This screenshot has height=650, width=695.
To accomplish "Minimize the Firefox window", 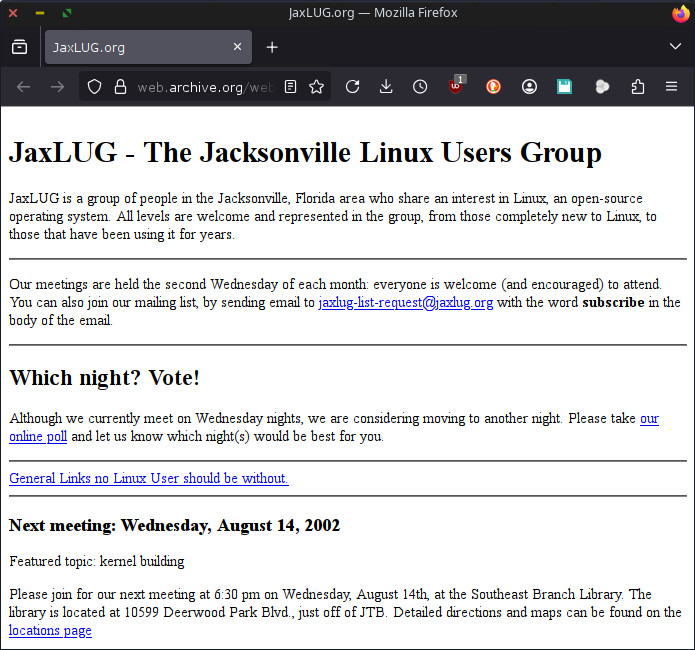I will pos(40,13).
